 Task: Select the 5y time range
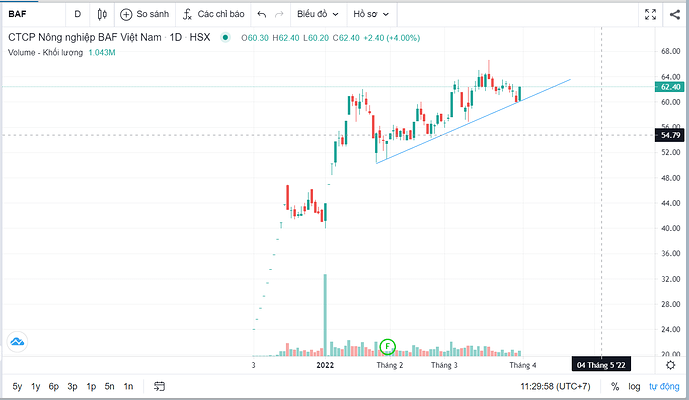click(x=17, y=386)
